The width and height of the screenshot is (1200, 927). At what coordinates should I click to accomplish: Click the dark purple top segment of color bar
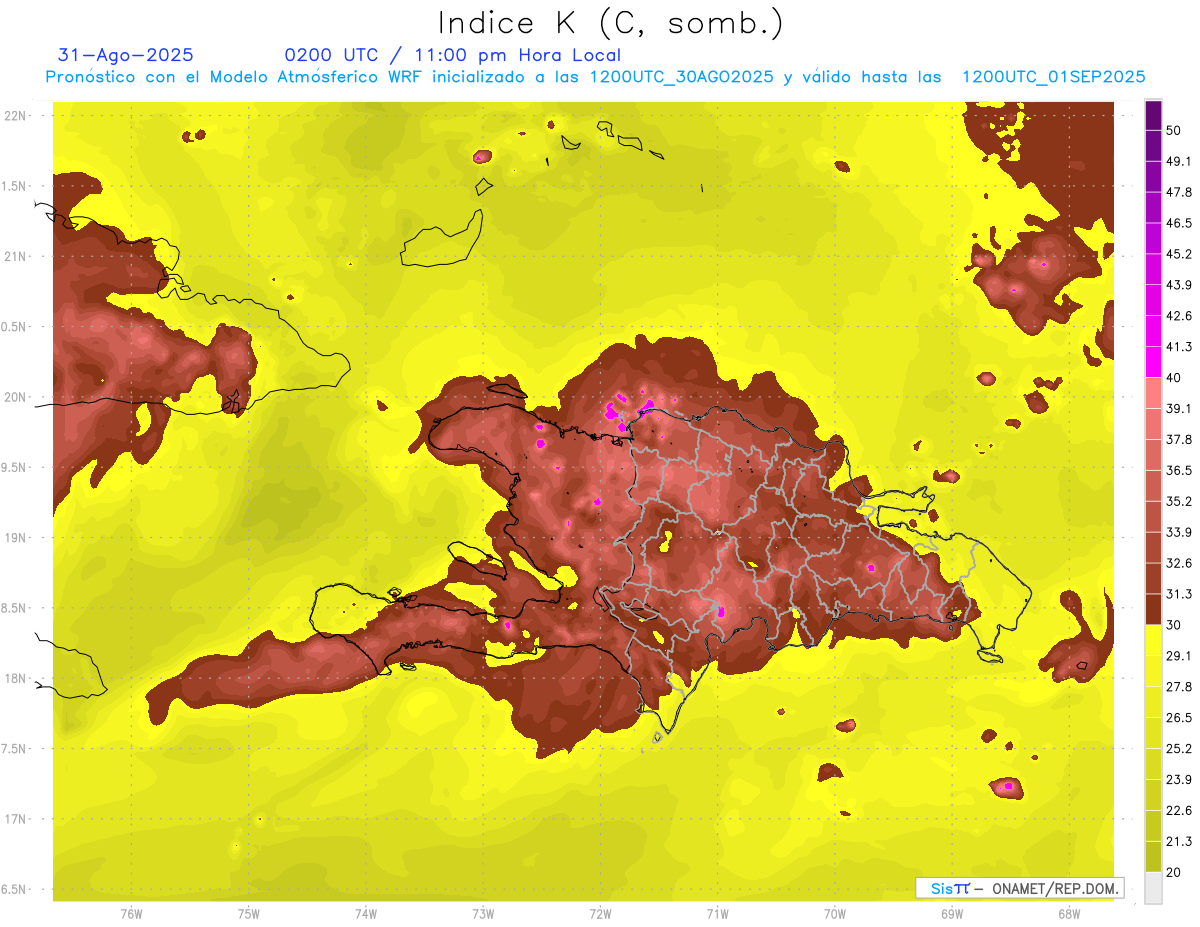coord(1153,115)
